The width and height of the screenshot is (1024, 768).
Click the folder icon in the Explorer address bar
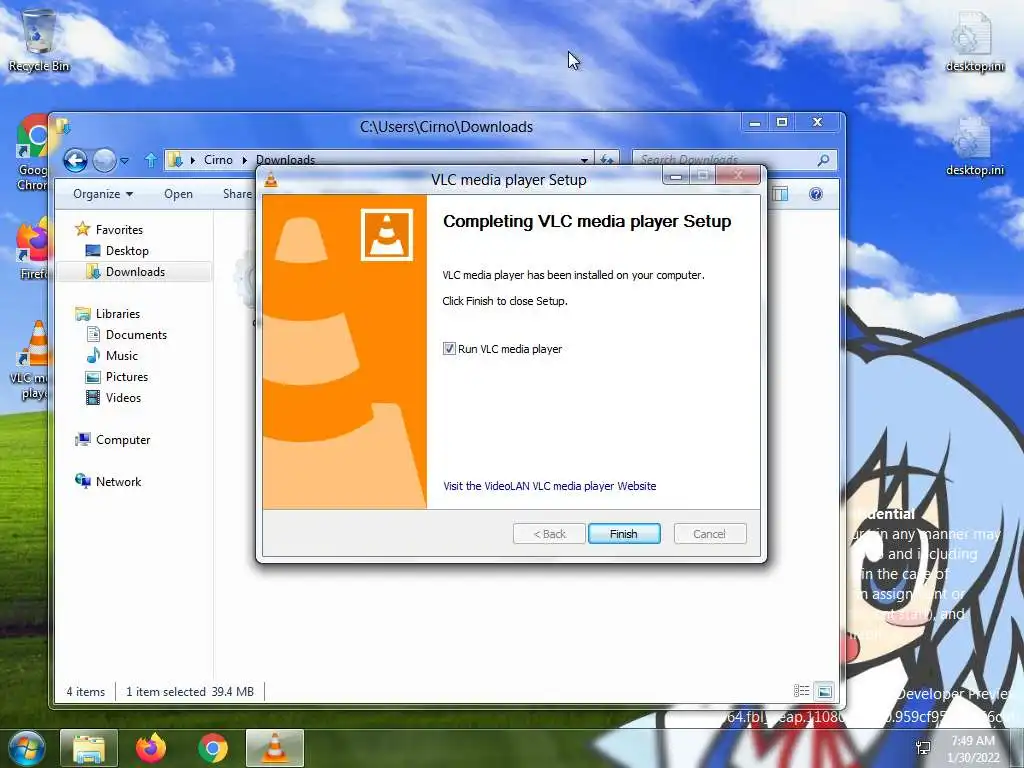click(175, 159)
